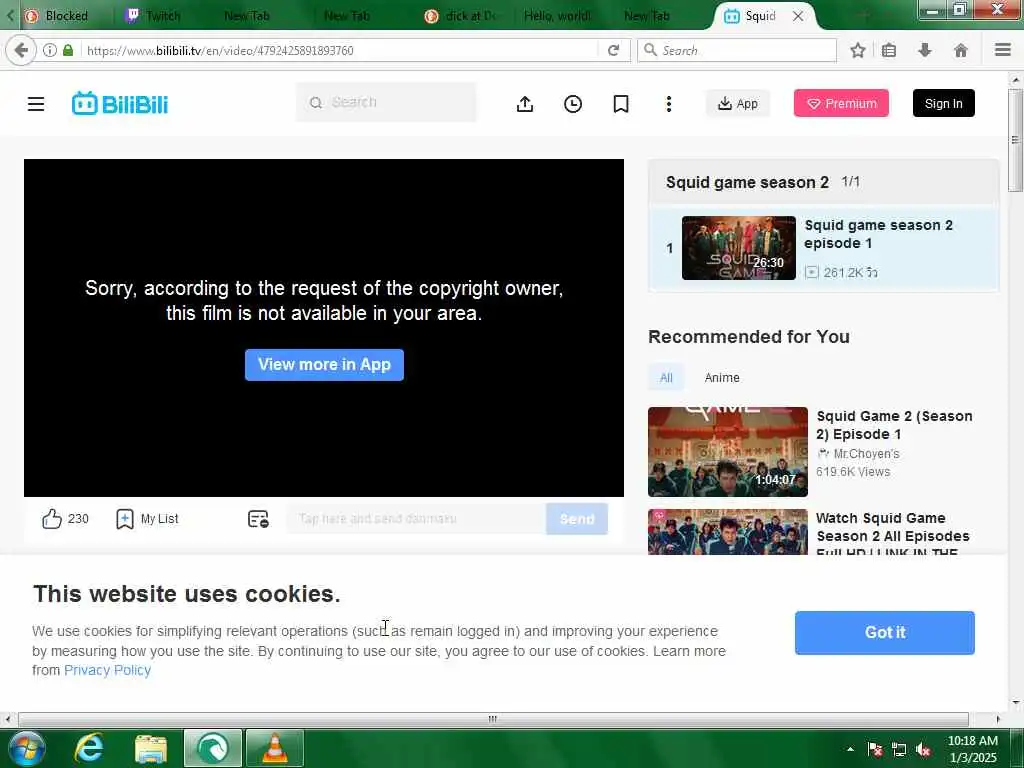Open the hamburger menu beside BiliBili logo
The image size is (1024, 768).
tap(36, 104)
